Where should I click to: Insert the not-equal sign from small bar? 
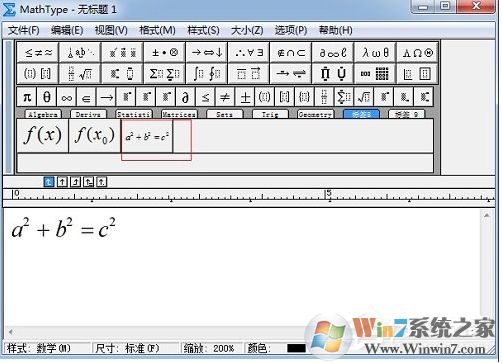pyautogui.click(x=225, y=97)
